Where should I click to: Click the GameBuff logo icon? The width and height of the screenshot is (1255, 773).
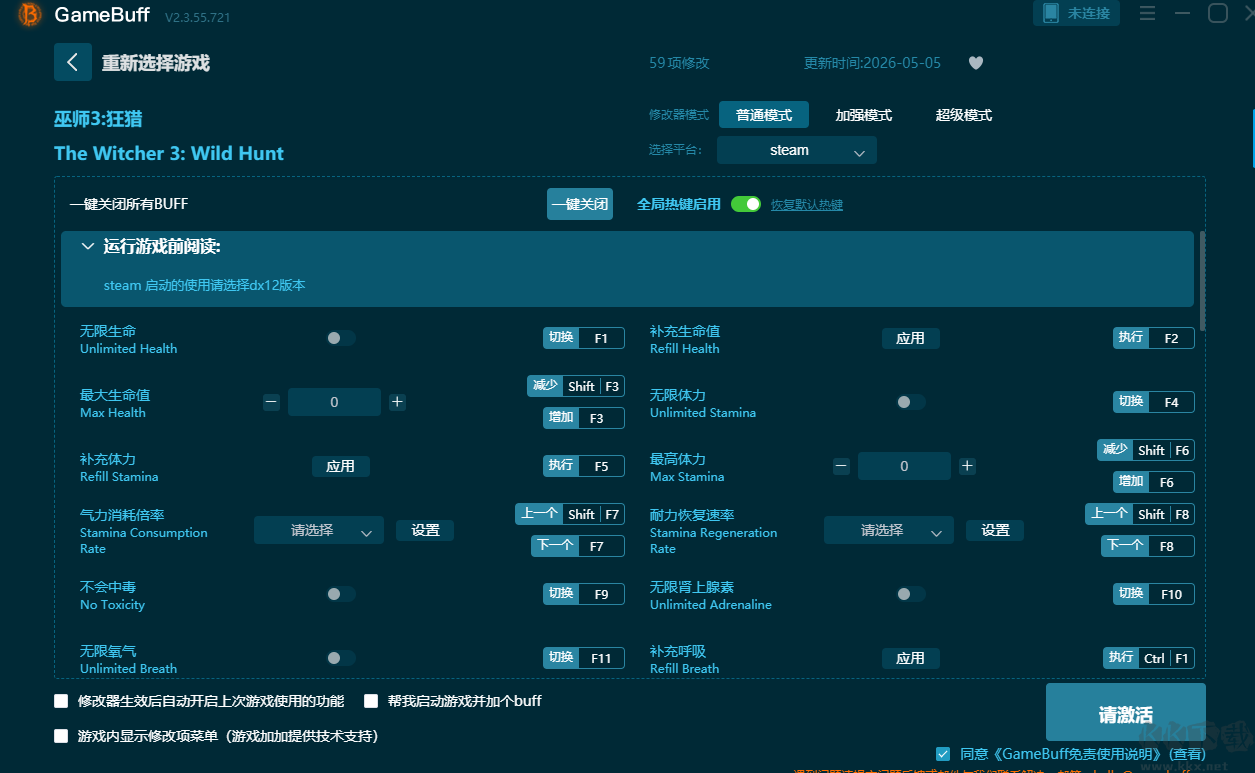pyautogui.click(x=30, y=14)
